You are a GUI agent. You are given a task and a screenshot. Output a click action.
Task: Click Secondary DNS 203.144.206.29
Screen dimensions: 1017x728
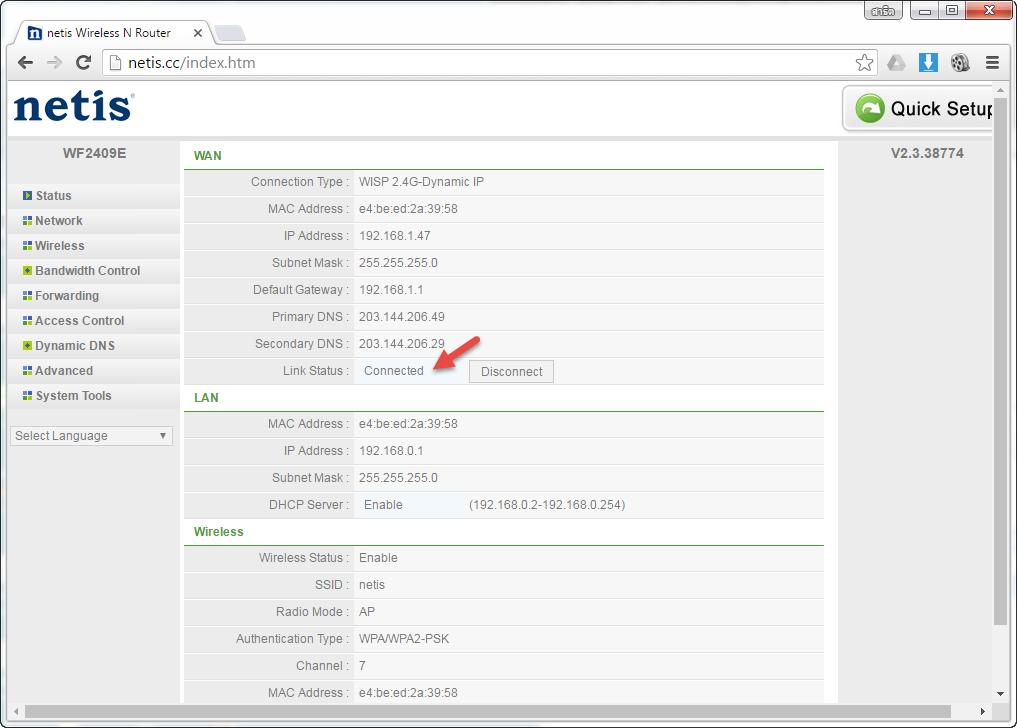tap(401, 344)
